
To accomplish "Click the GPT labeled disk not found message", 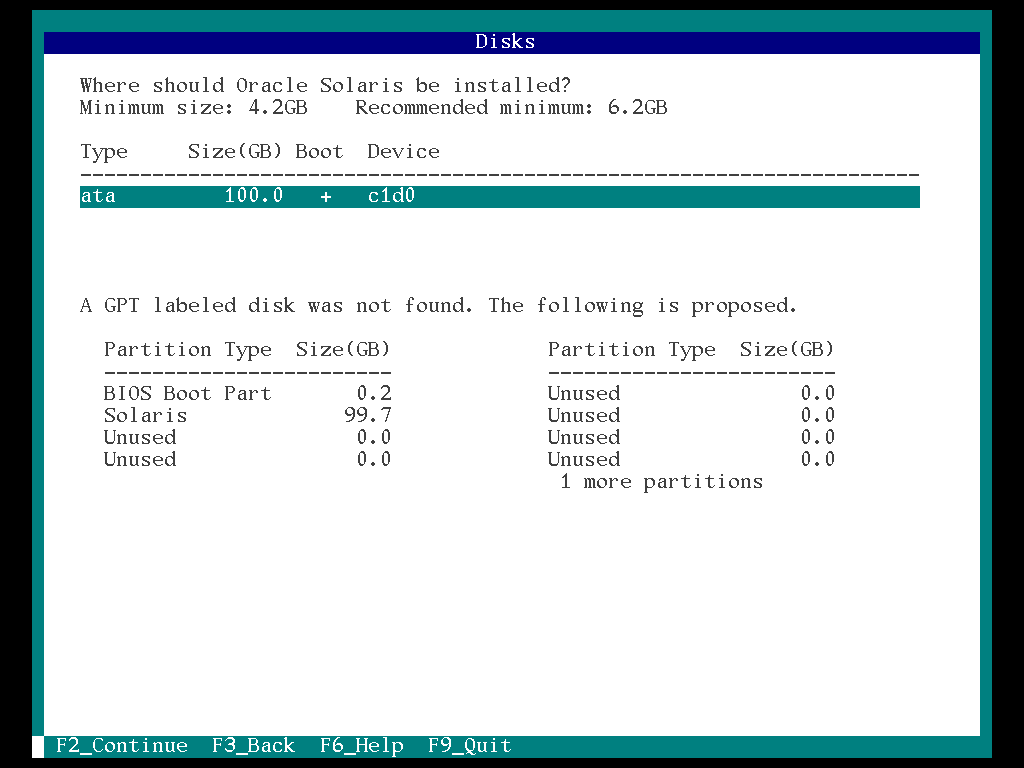I will click(x=438, y=306).
